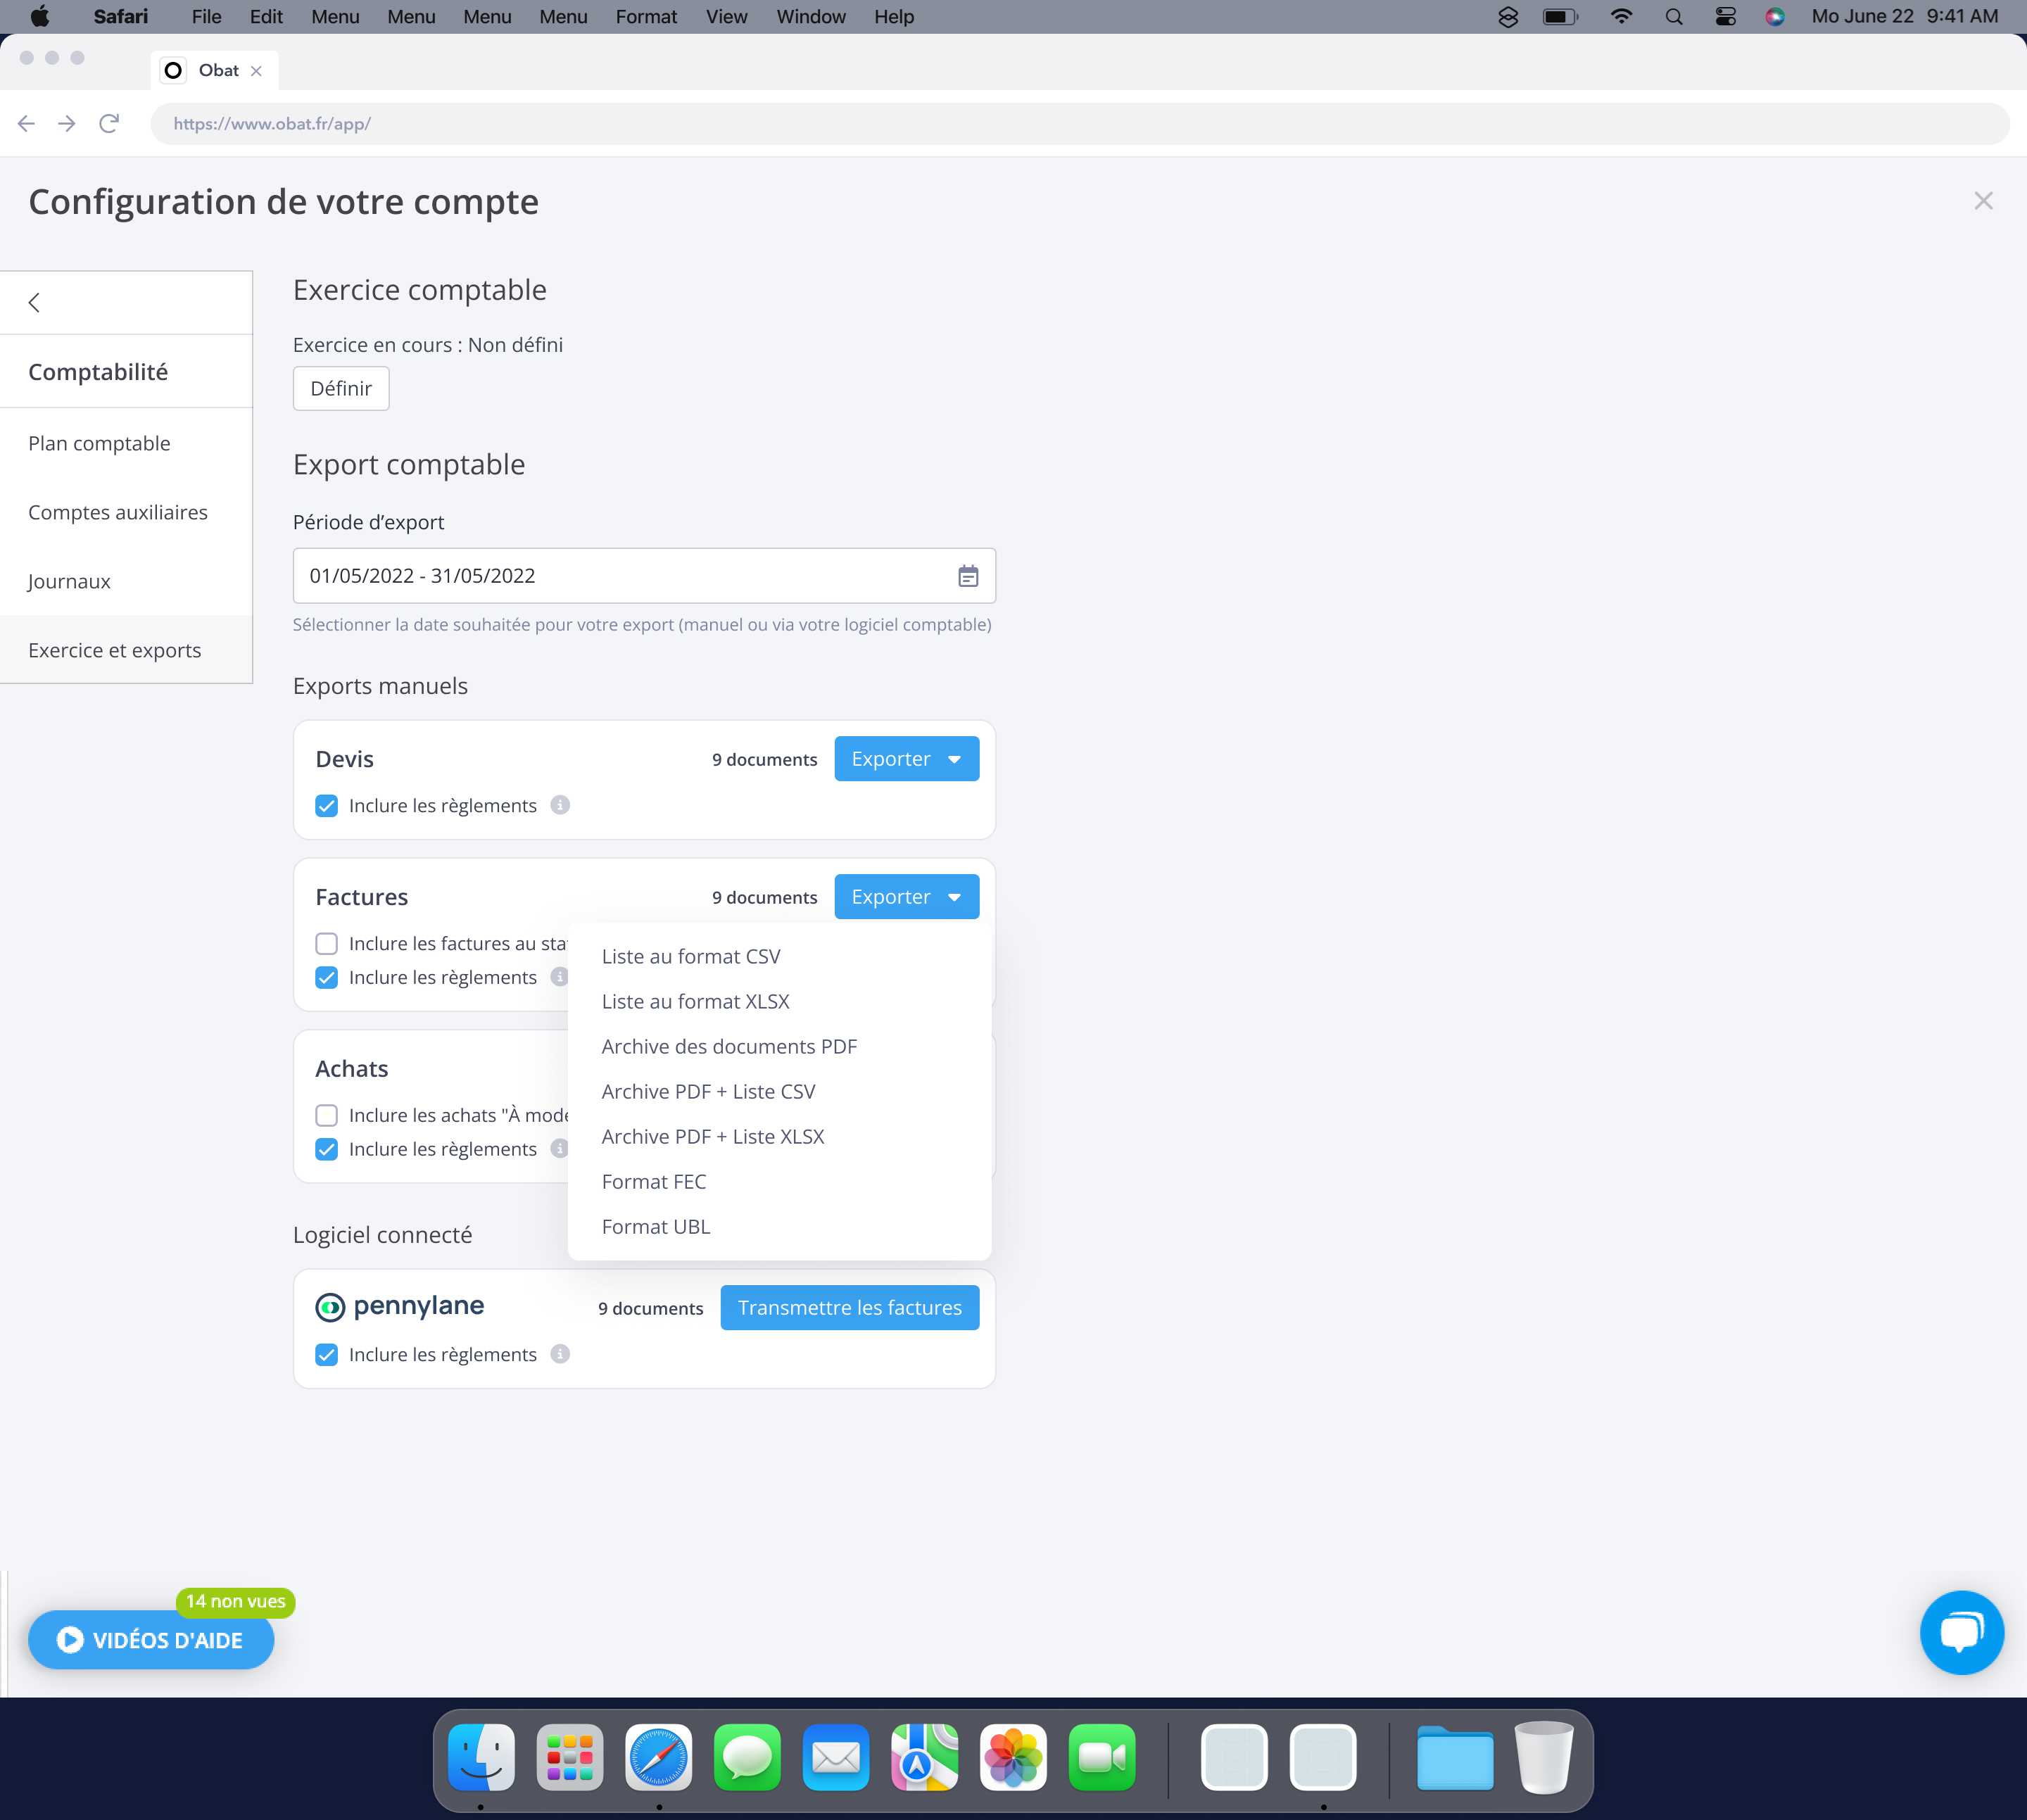Open the Vidéos d'aide help videos button
This screenshot has height=1820, width=2027.
[x=151, y=1640]
